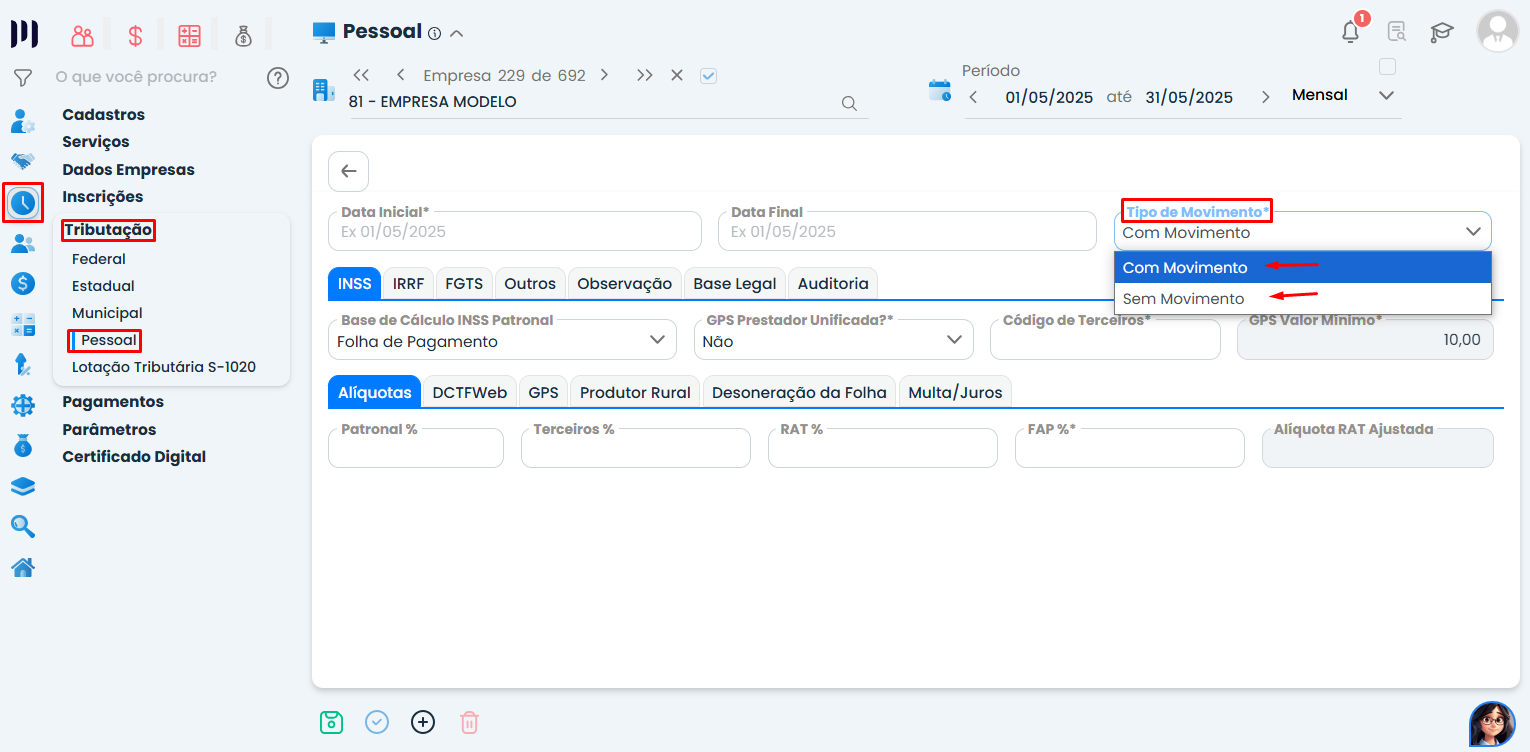
Task: Open the Certificado Digital menu section
Action: click(134, 457)
